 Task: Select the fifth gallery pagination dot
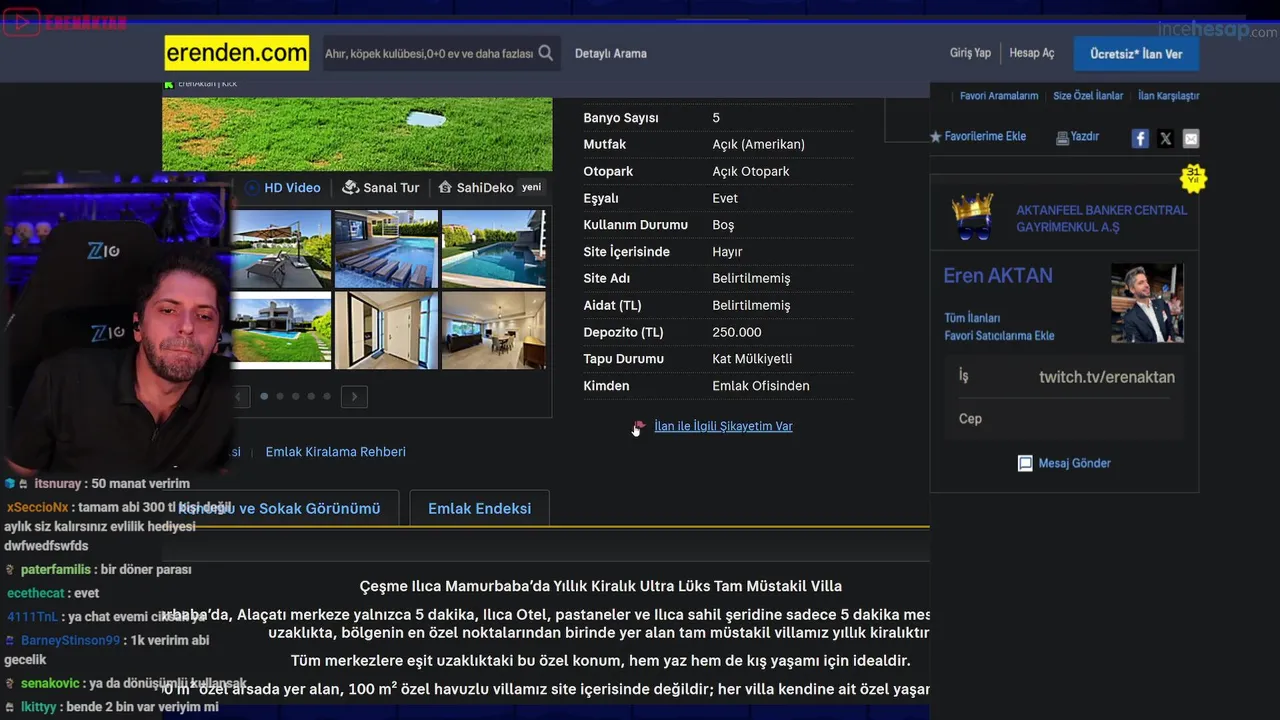pyautogui.click(x=327, y=397)
